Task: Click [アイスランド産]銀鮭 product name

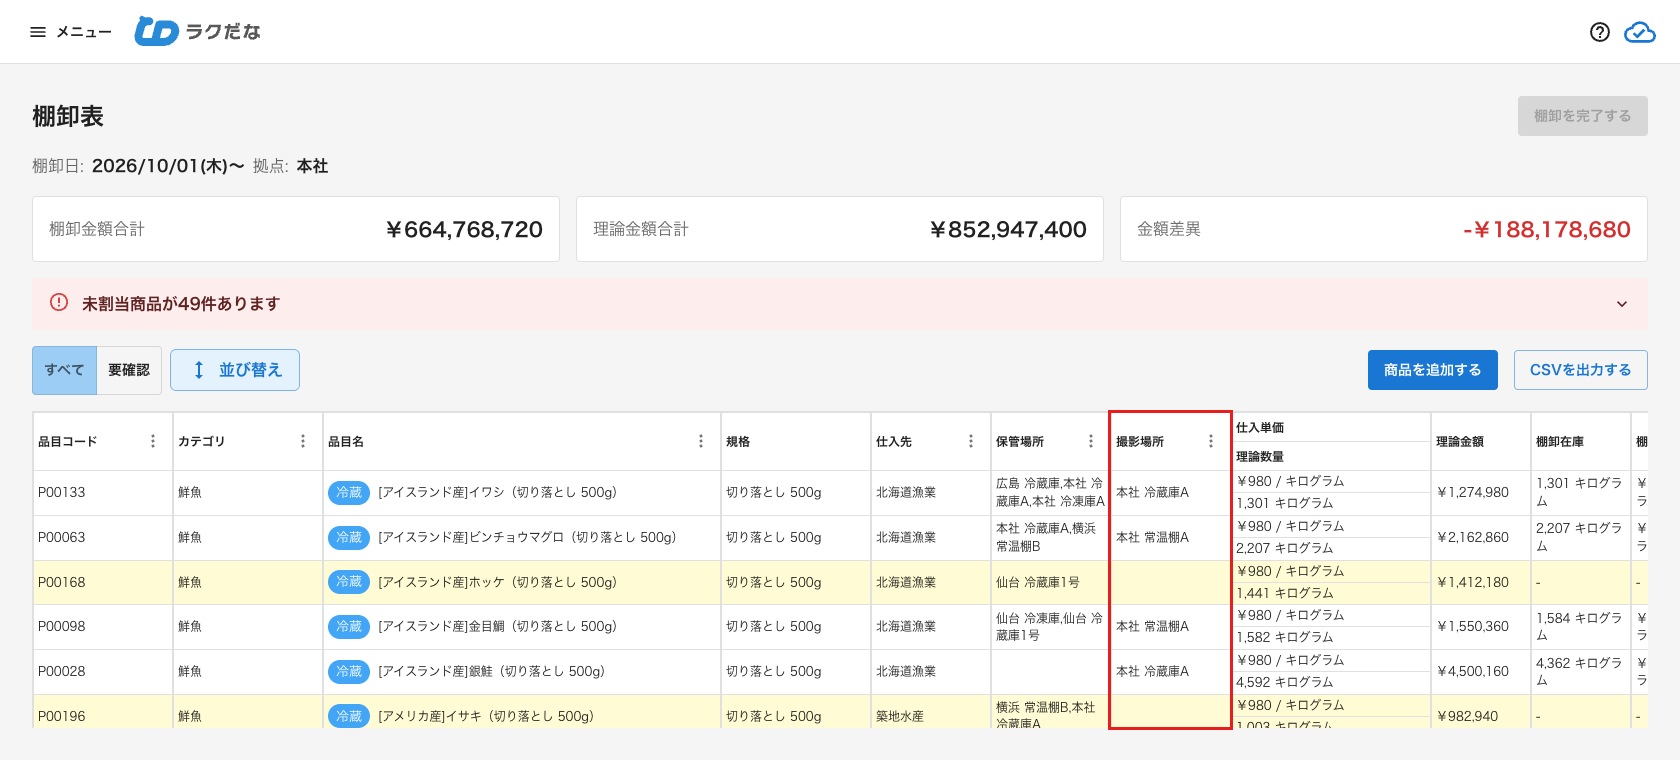Action: [x=491, y=672]
